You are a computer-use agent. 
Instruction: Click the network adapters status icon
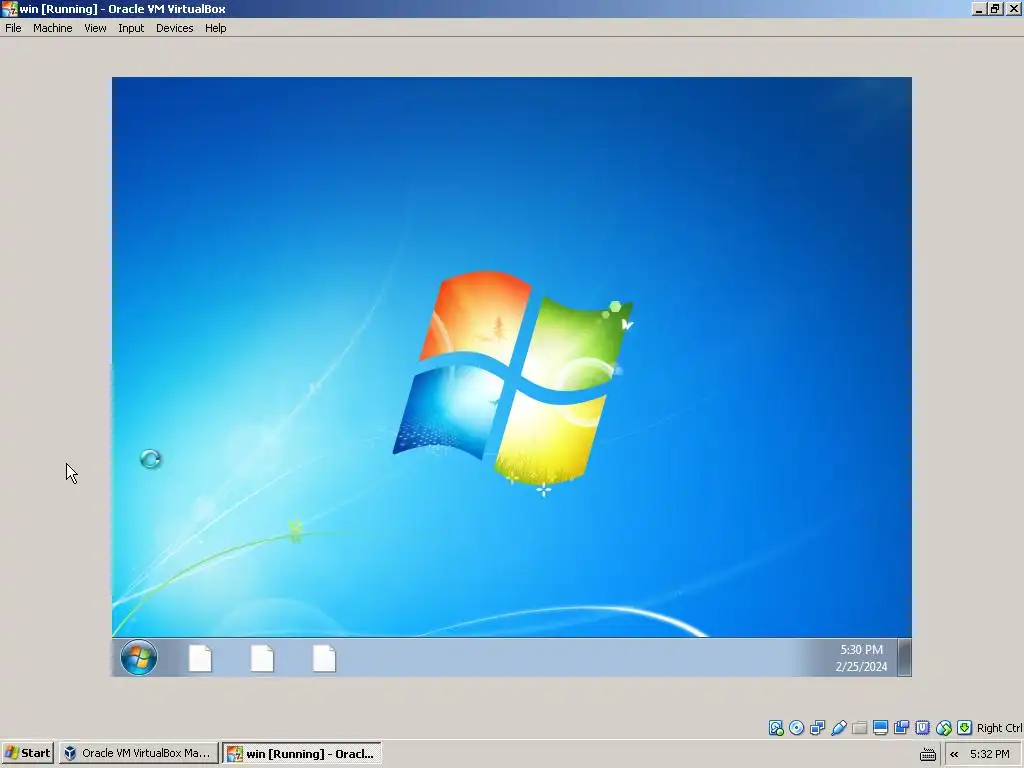818,728
